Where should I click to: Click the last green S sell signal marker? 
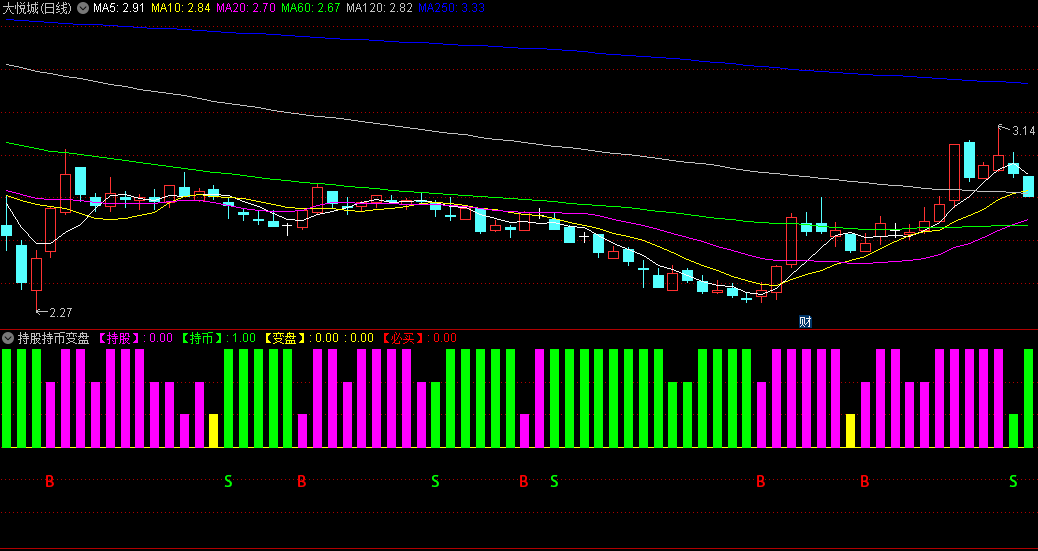coord(1013,481)
